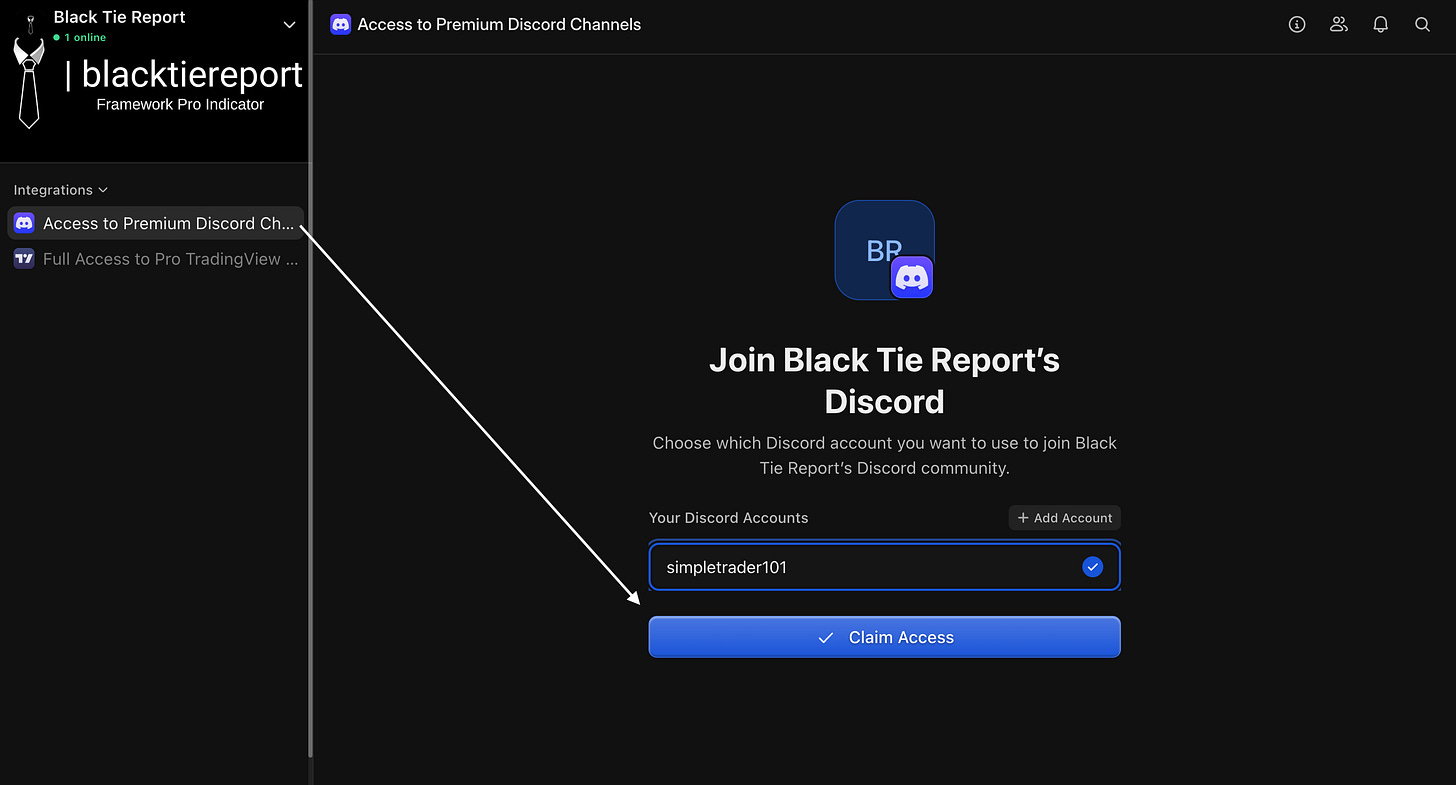Click the Claim Access button
This screenshot has height=785, width=1456.
click(885, 637)
